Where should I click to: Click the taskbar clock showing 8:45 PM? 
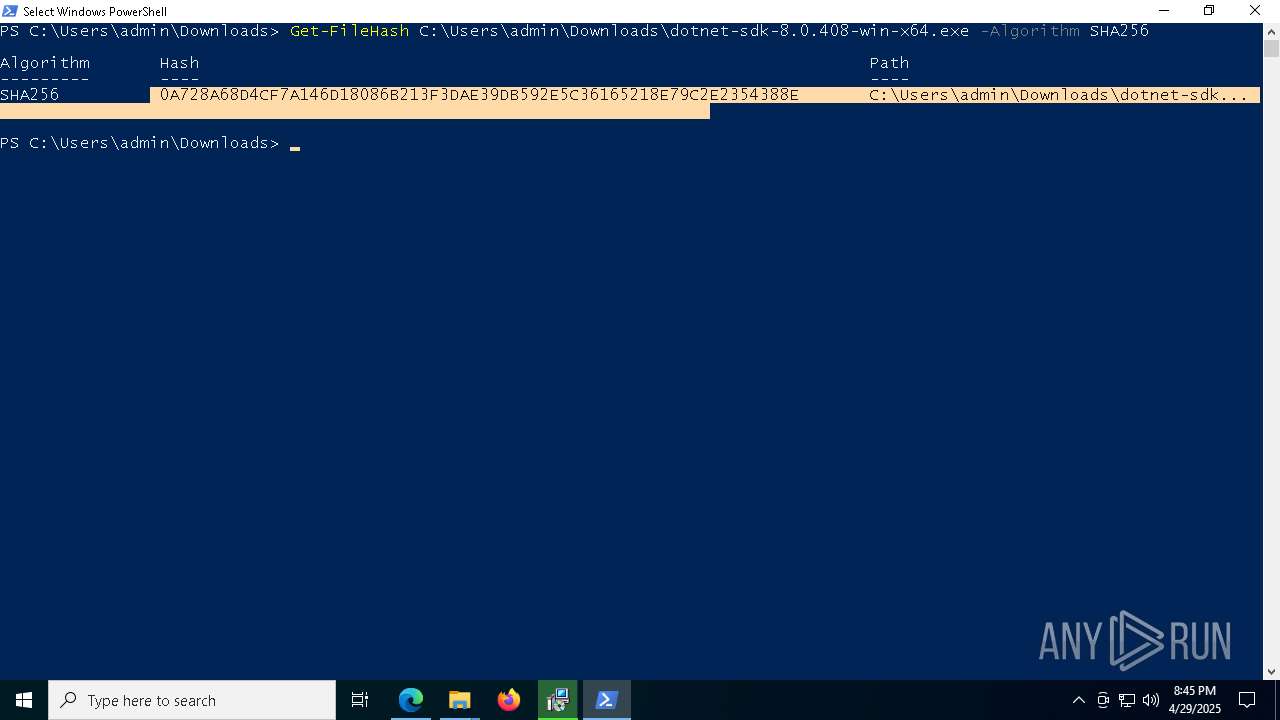coord(1194,700)
